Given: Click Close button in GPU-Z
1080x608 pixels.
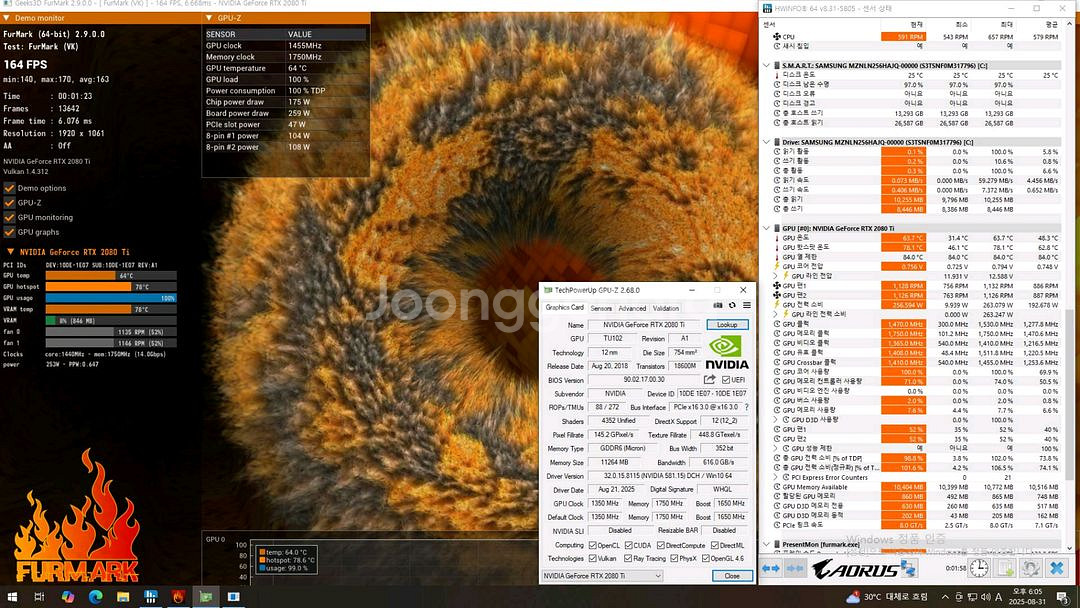Looking at the screenshot, I should (x=731, y=576).
